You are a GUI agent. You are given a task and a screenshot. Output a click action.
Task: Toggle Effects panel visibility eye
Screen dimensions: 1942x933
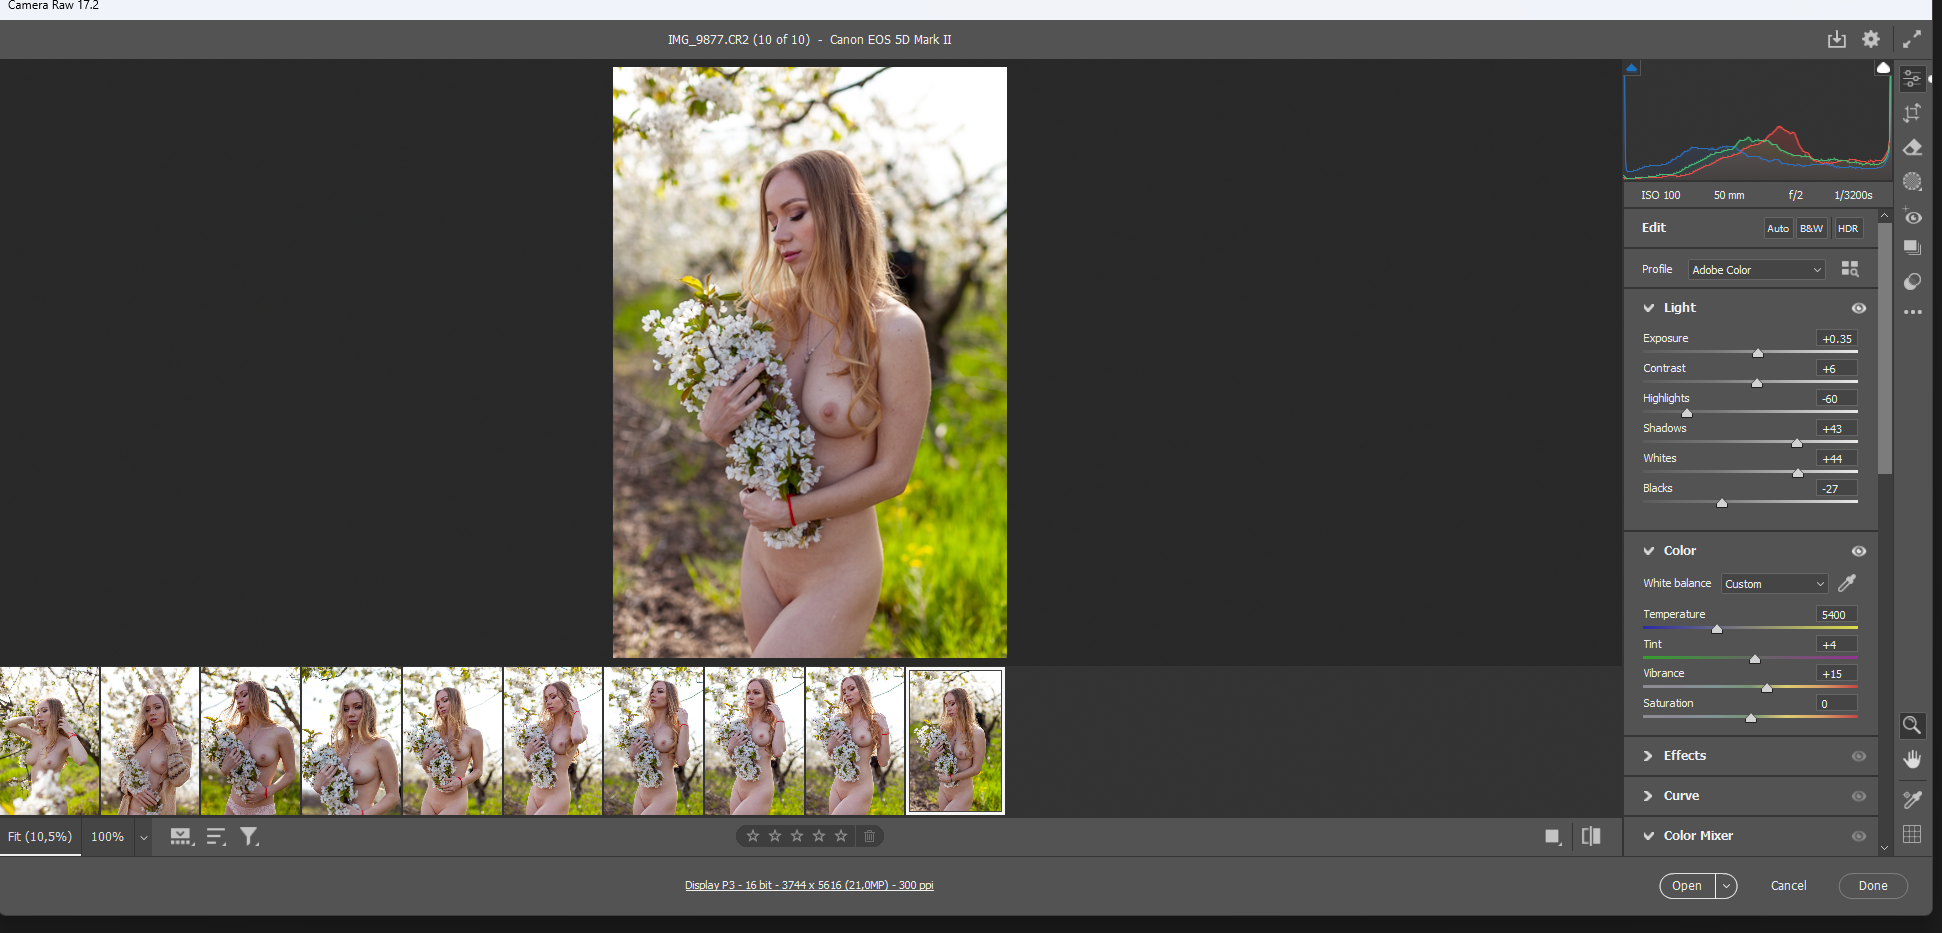(1859, 756)
